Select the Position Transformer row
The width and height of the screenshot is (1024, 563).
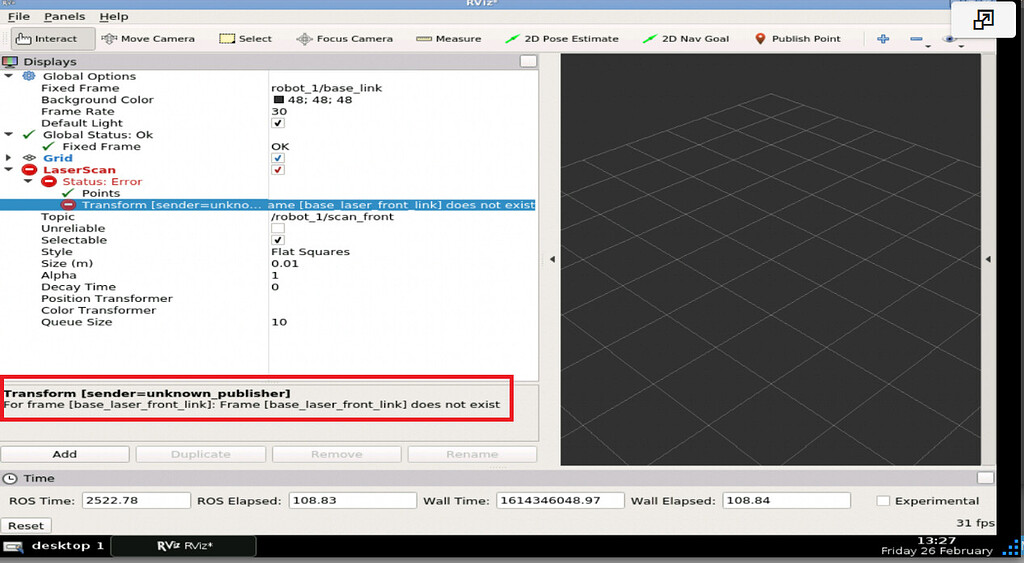pyautogui.click(x=269, y=298)
